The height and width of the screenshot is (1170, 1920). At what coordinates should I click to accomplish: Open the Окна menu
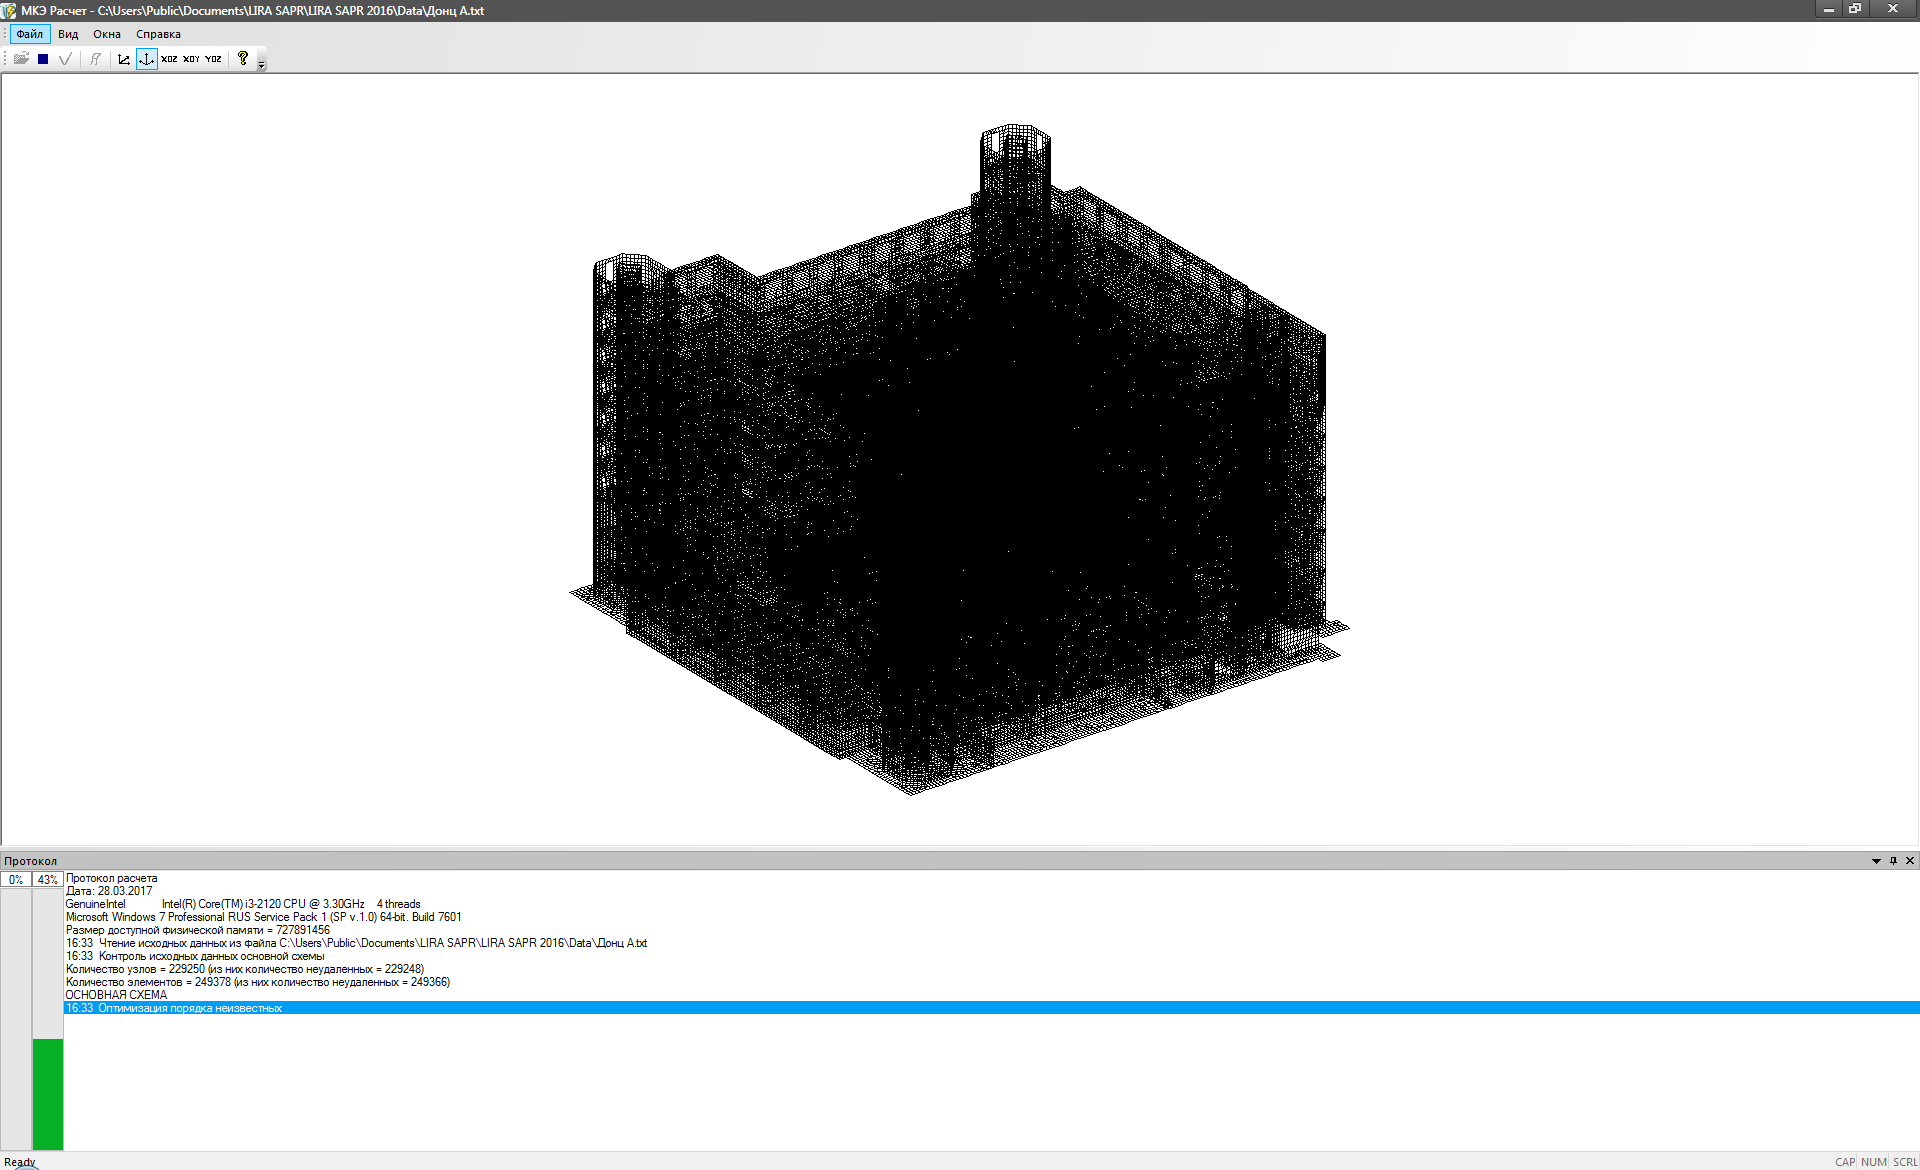pyautogui.click(x=107, y=34)
